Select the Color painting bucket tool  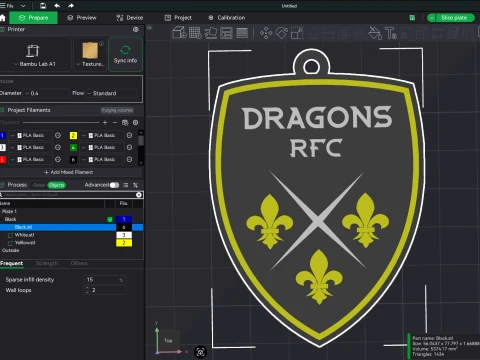tap(375, 33)
